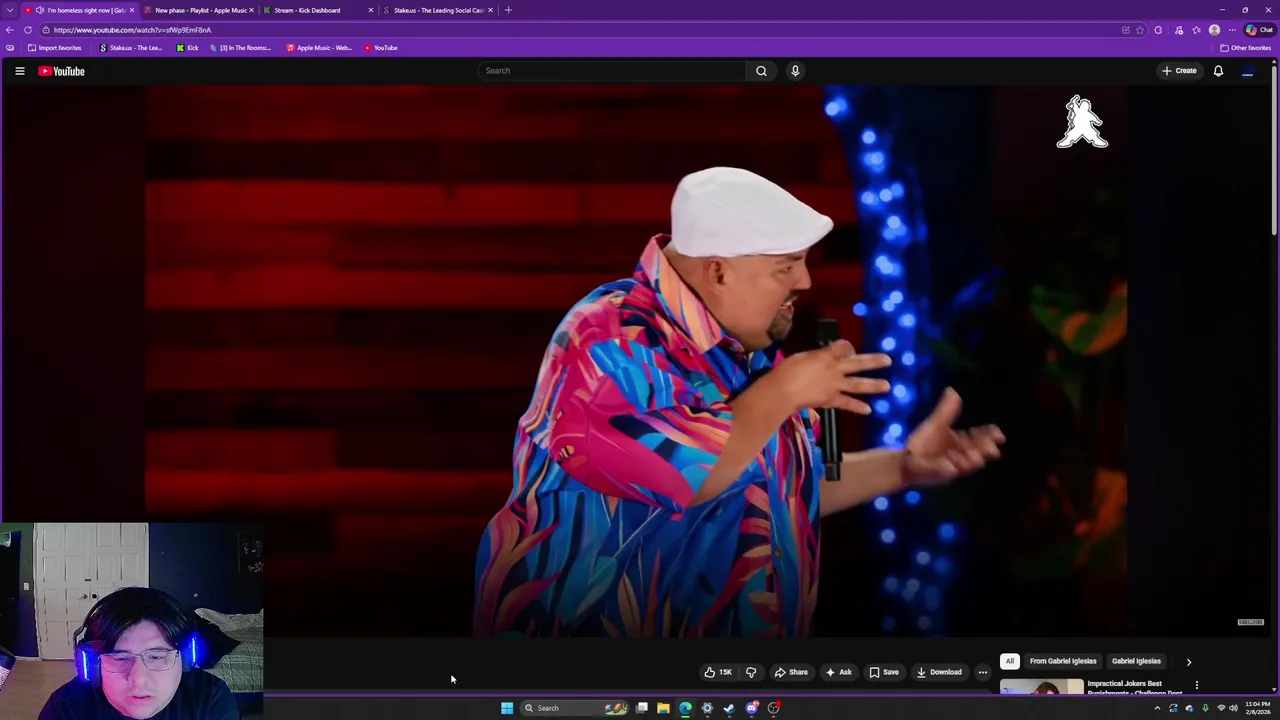Open Discord from the taskbar
Viewport: 1280px width, 720px height.
coord(751,708)
